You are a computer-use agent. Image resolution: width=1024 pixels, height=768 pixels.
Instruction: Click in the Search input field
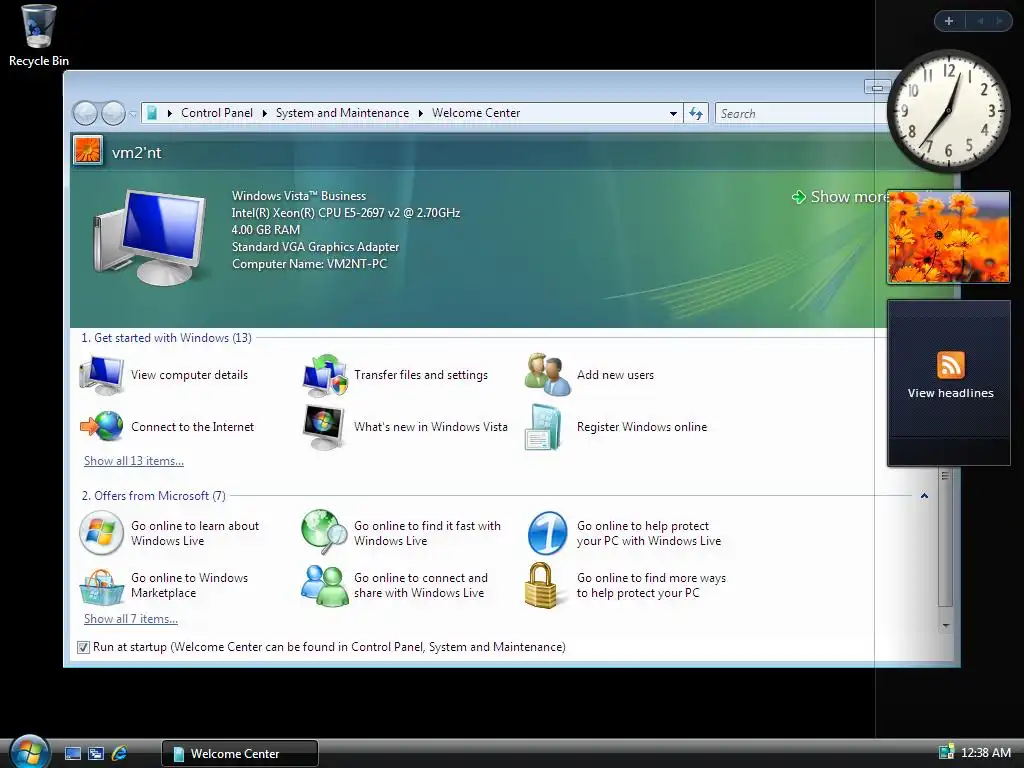(x=803, y=114)
